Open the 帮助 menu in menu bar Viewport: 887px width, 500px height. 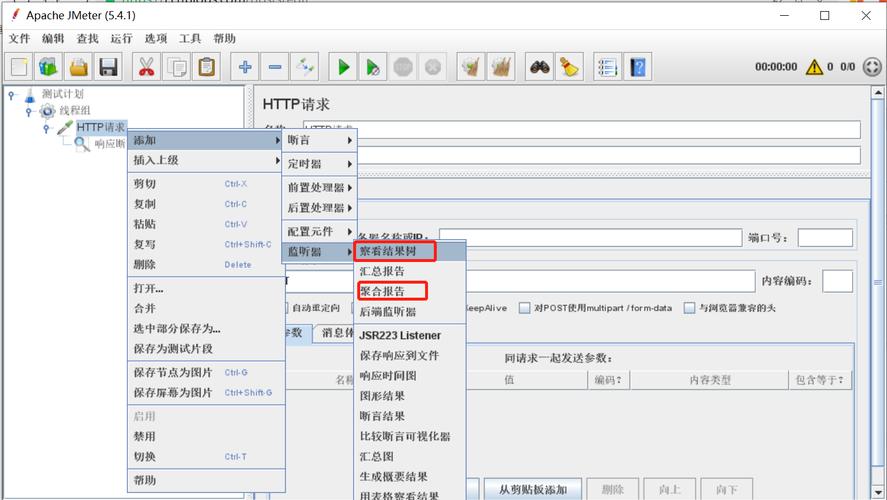click(224, 38)
